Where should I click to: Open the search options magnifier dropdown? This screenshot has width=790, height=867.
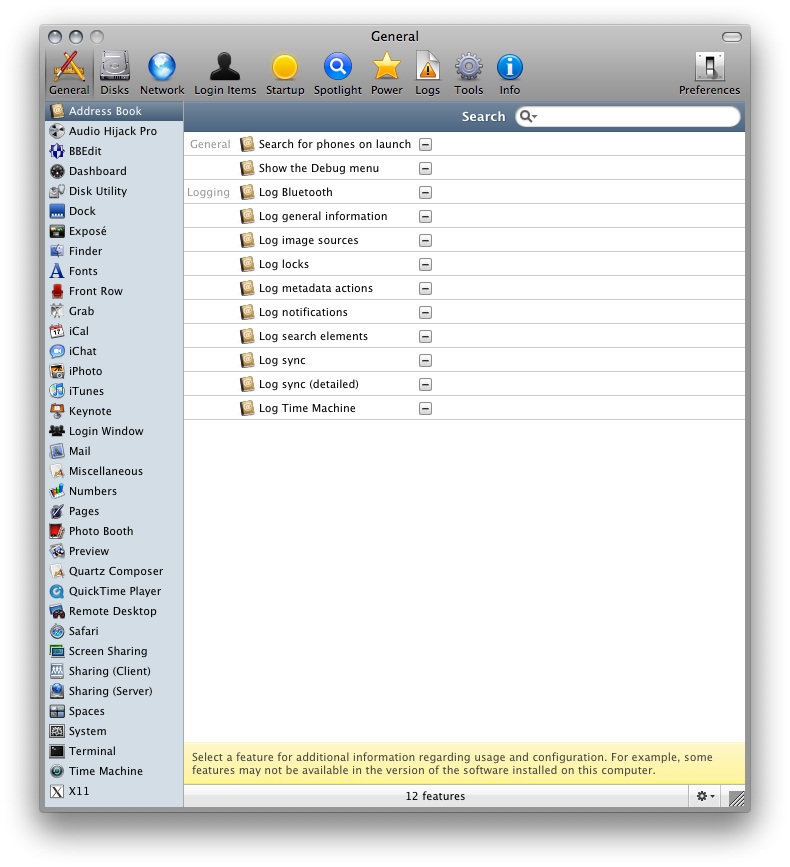(x=529, y=116)
